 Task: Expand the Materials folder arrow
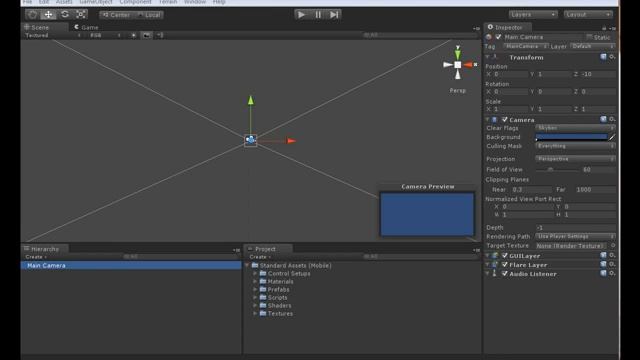pyautogui.click(x=255, y=282)
